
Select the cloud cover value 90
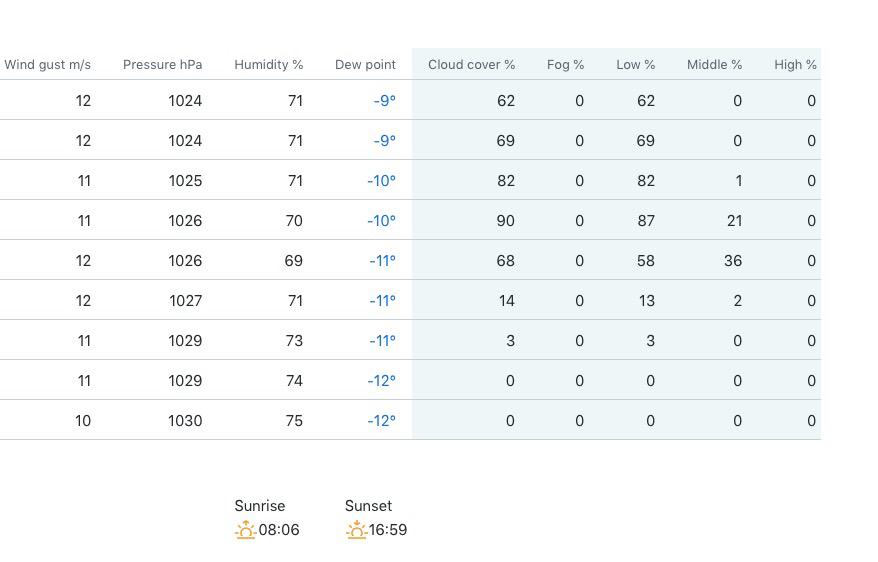point(506,221)
